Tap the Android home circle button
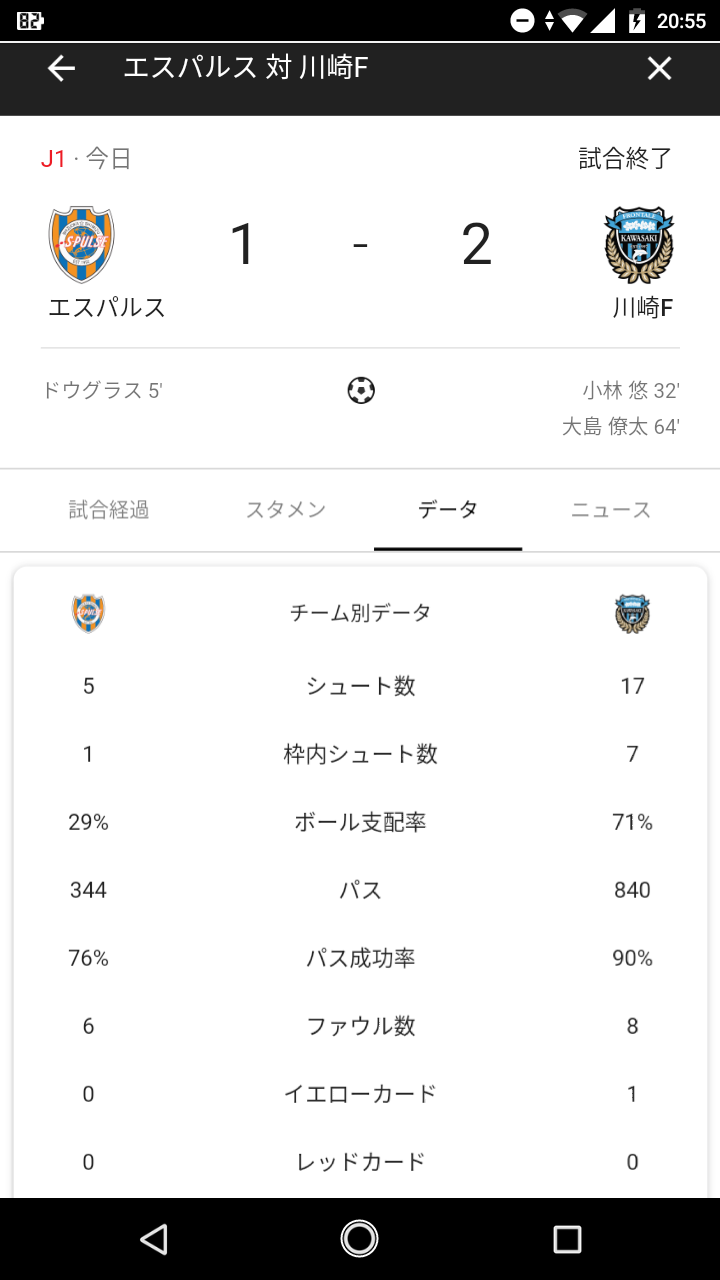This screenshot has width=720, height=1280. (359, 1239)
